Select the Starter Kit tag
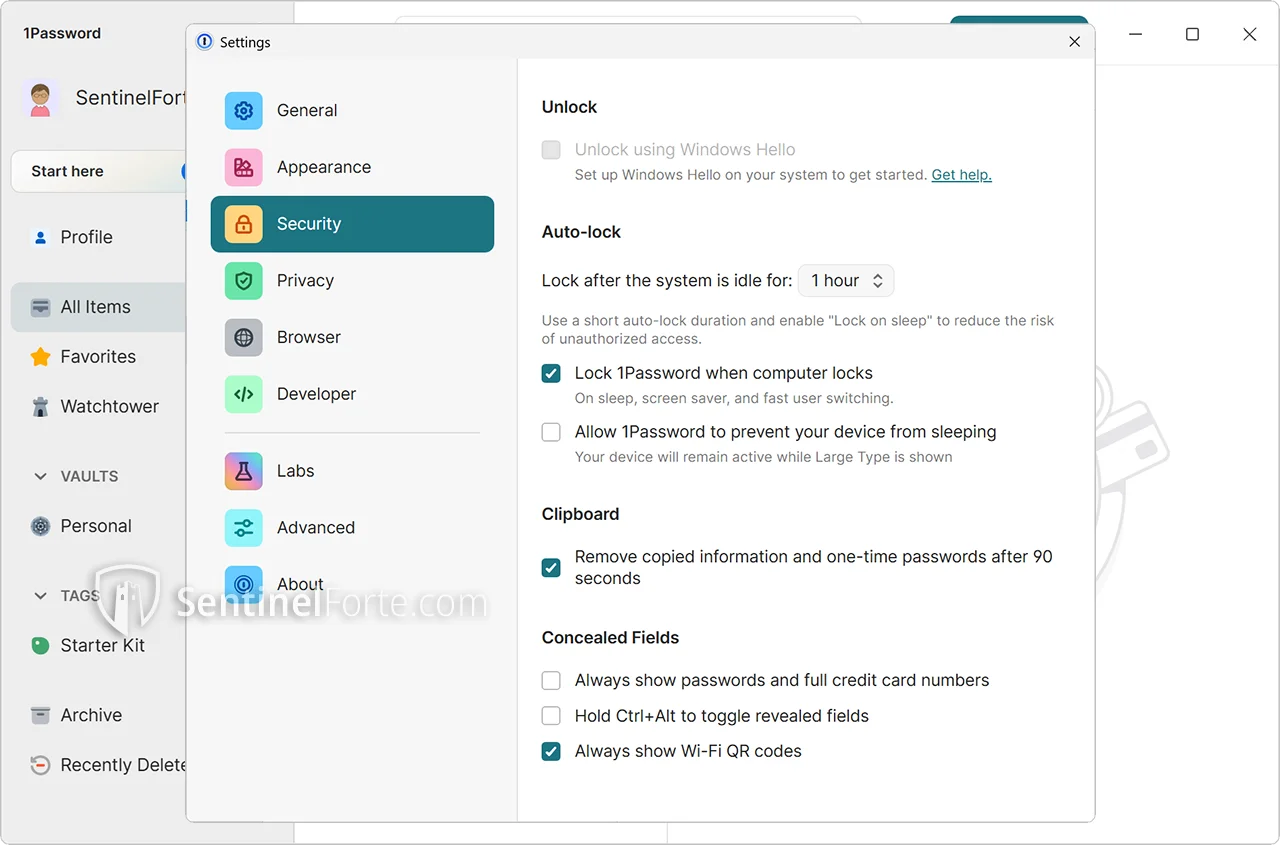The width and height of the screenshot is (1280, 845). point(98,646)
